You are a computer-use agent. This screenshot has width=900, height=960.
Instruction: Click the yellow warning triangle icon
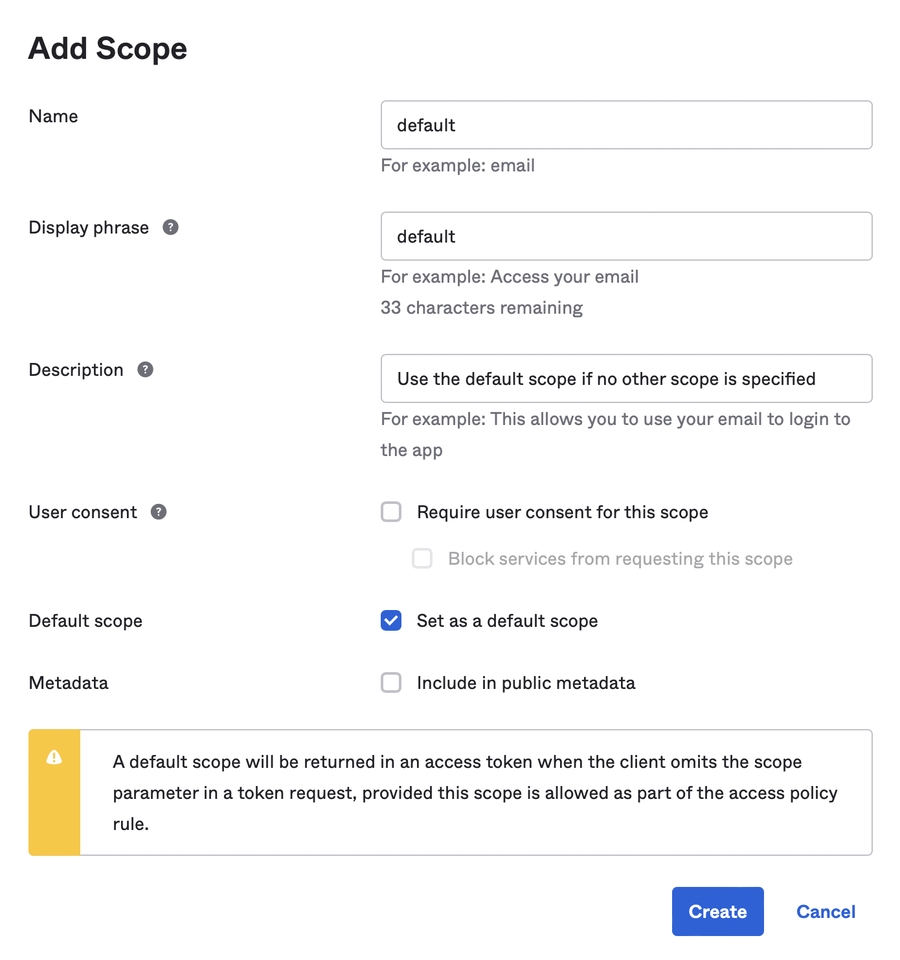tap(54, 758)
